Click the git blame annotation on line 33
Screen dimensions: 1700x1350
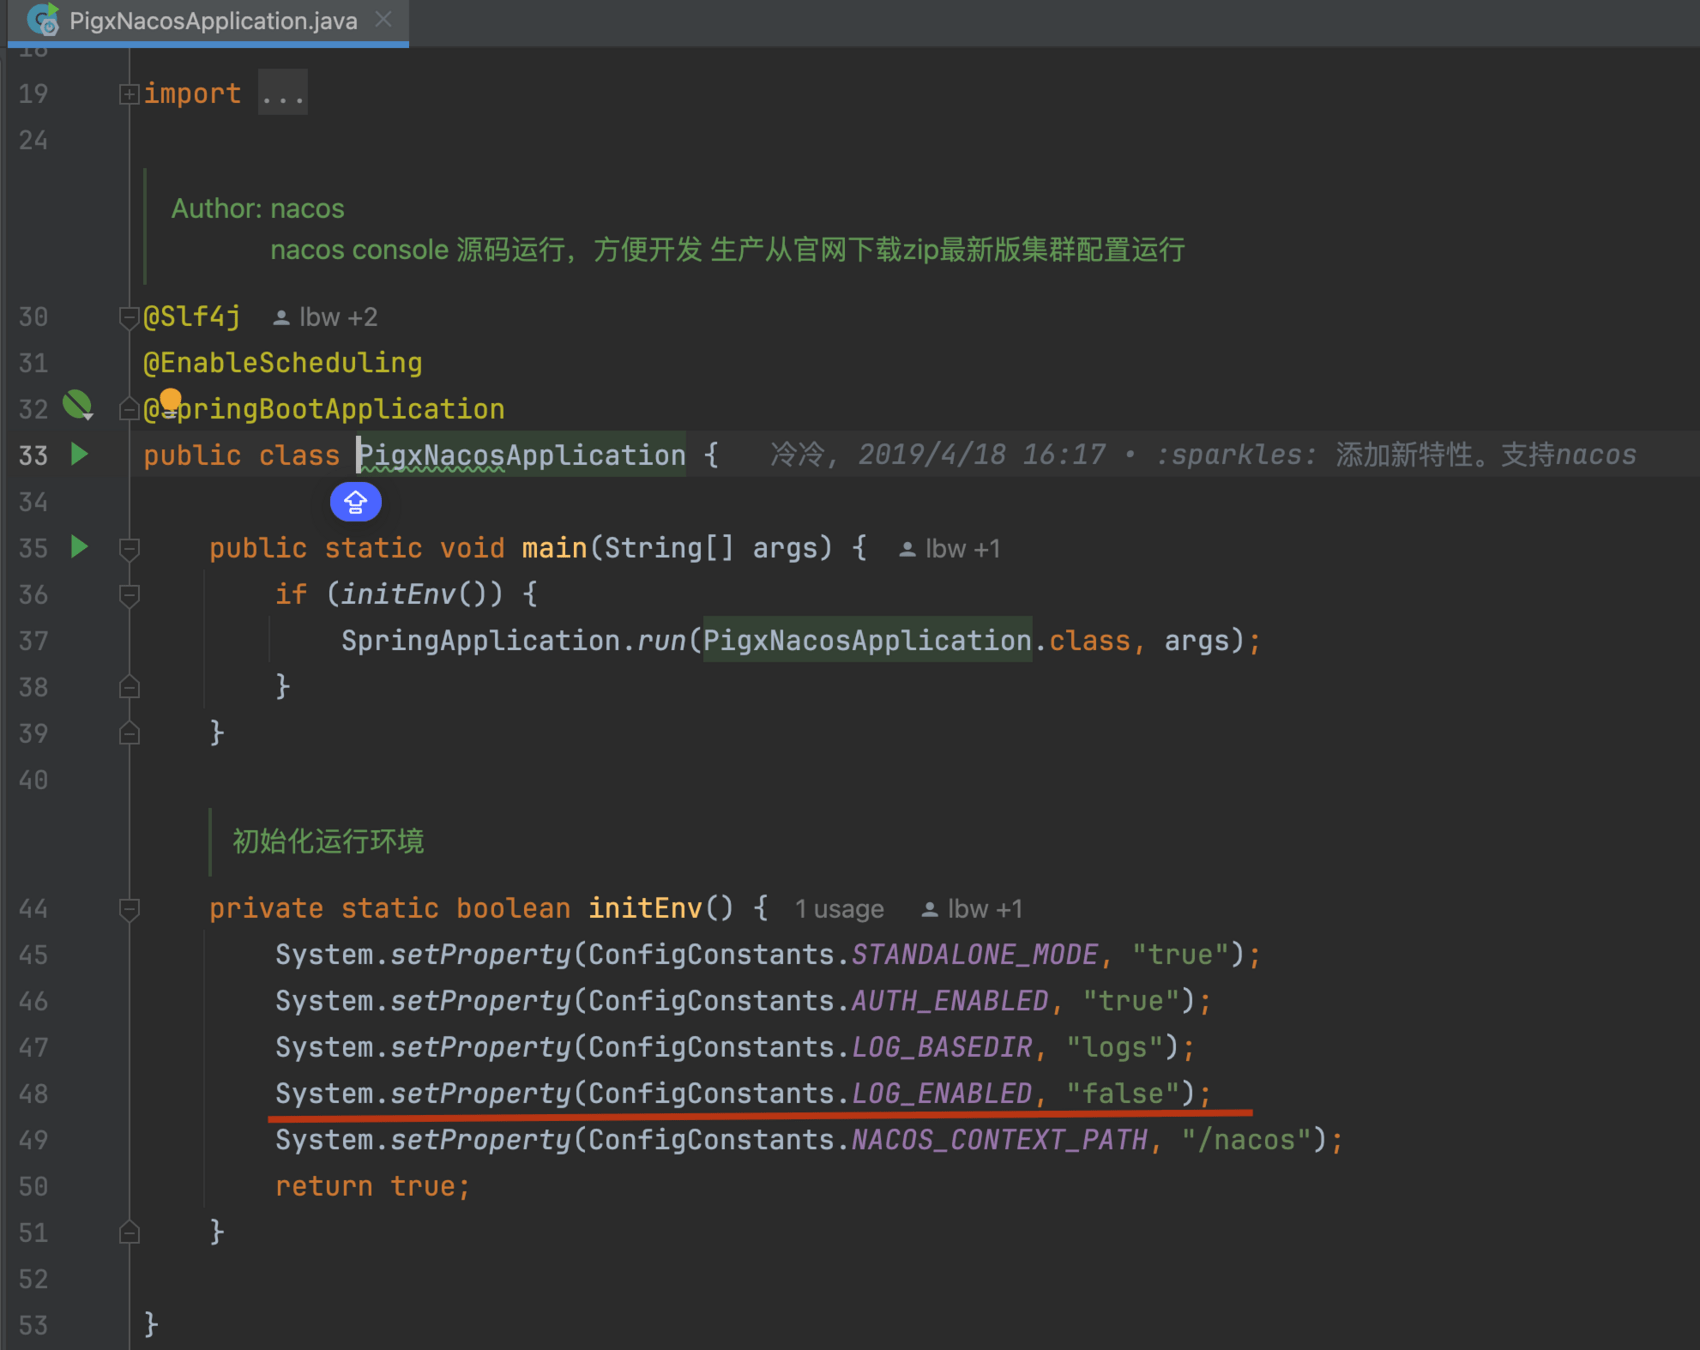coord(1203,455)
